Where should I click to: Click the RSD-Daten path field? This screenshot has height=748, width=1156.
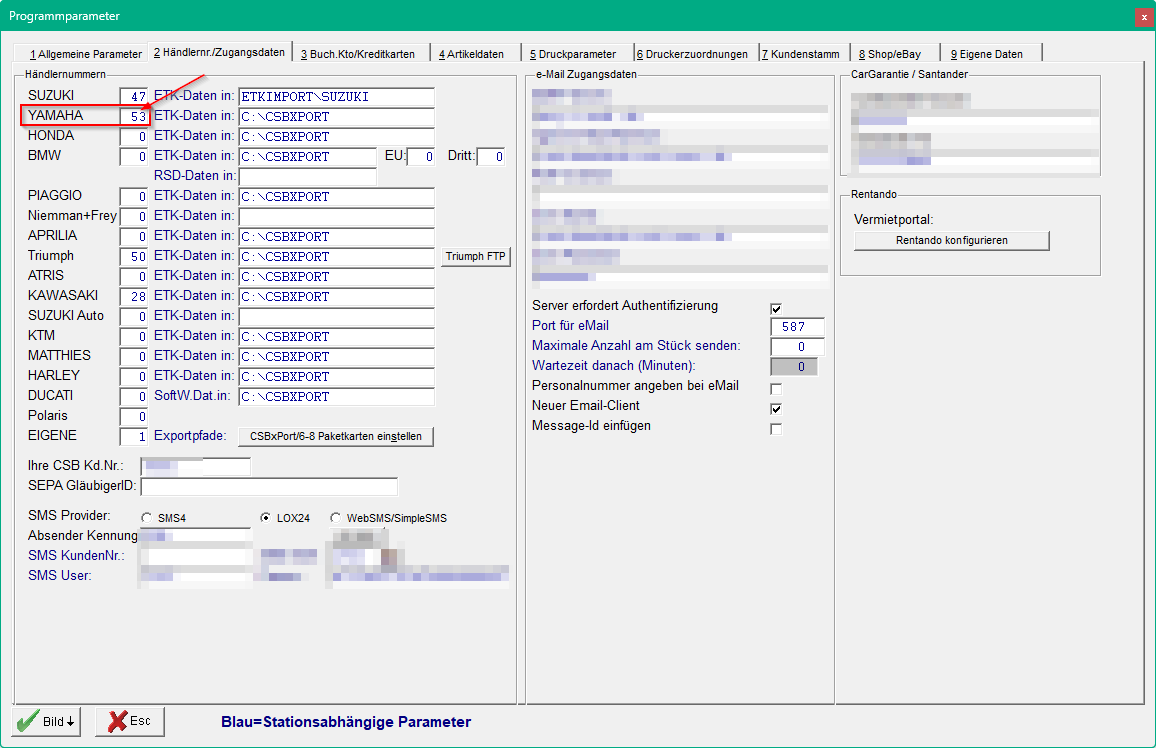pyautogui.click(x=307, y=176)
